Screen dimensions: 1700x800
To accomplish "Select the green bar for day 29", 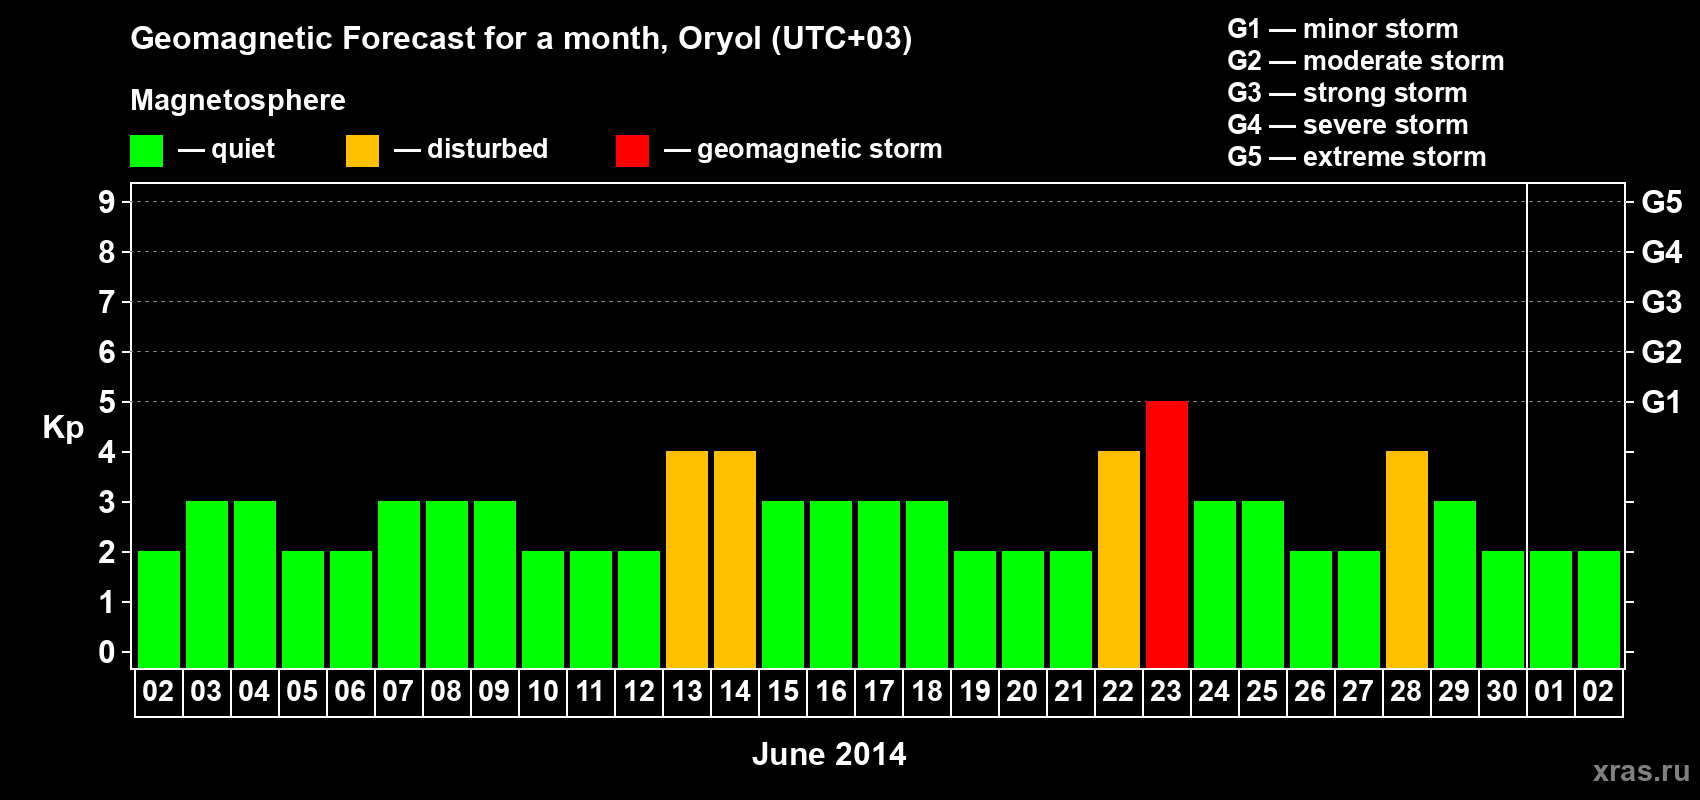I will pyautogui.click(x=1455, y=584).
